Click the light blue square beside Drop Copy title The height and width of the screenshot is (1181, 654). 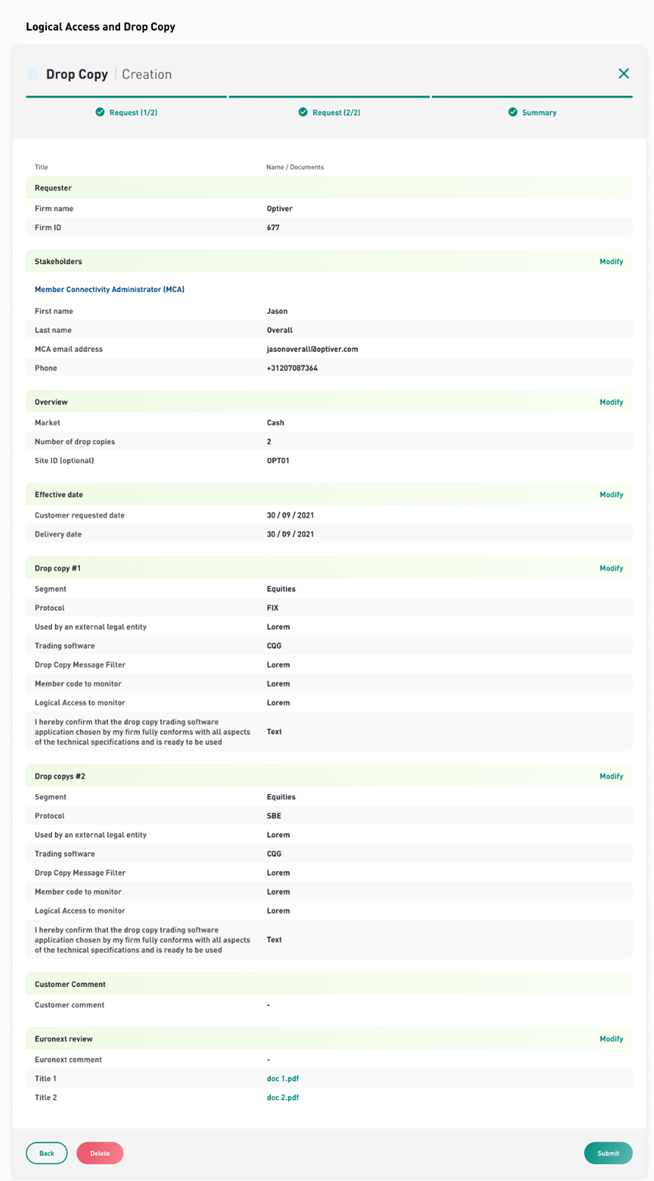[32, 74]
